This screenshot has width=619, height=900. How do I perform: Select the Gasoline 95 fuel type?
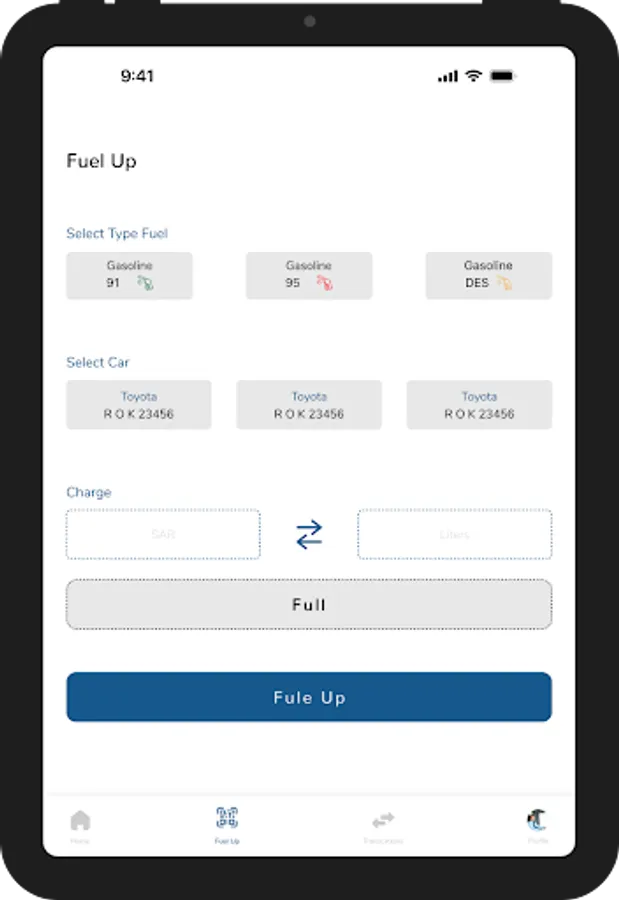tap(308, 275)
